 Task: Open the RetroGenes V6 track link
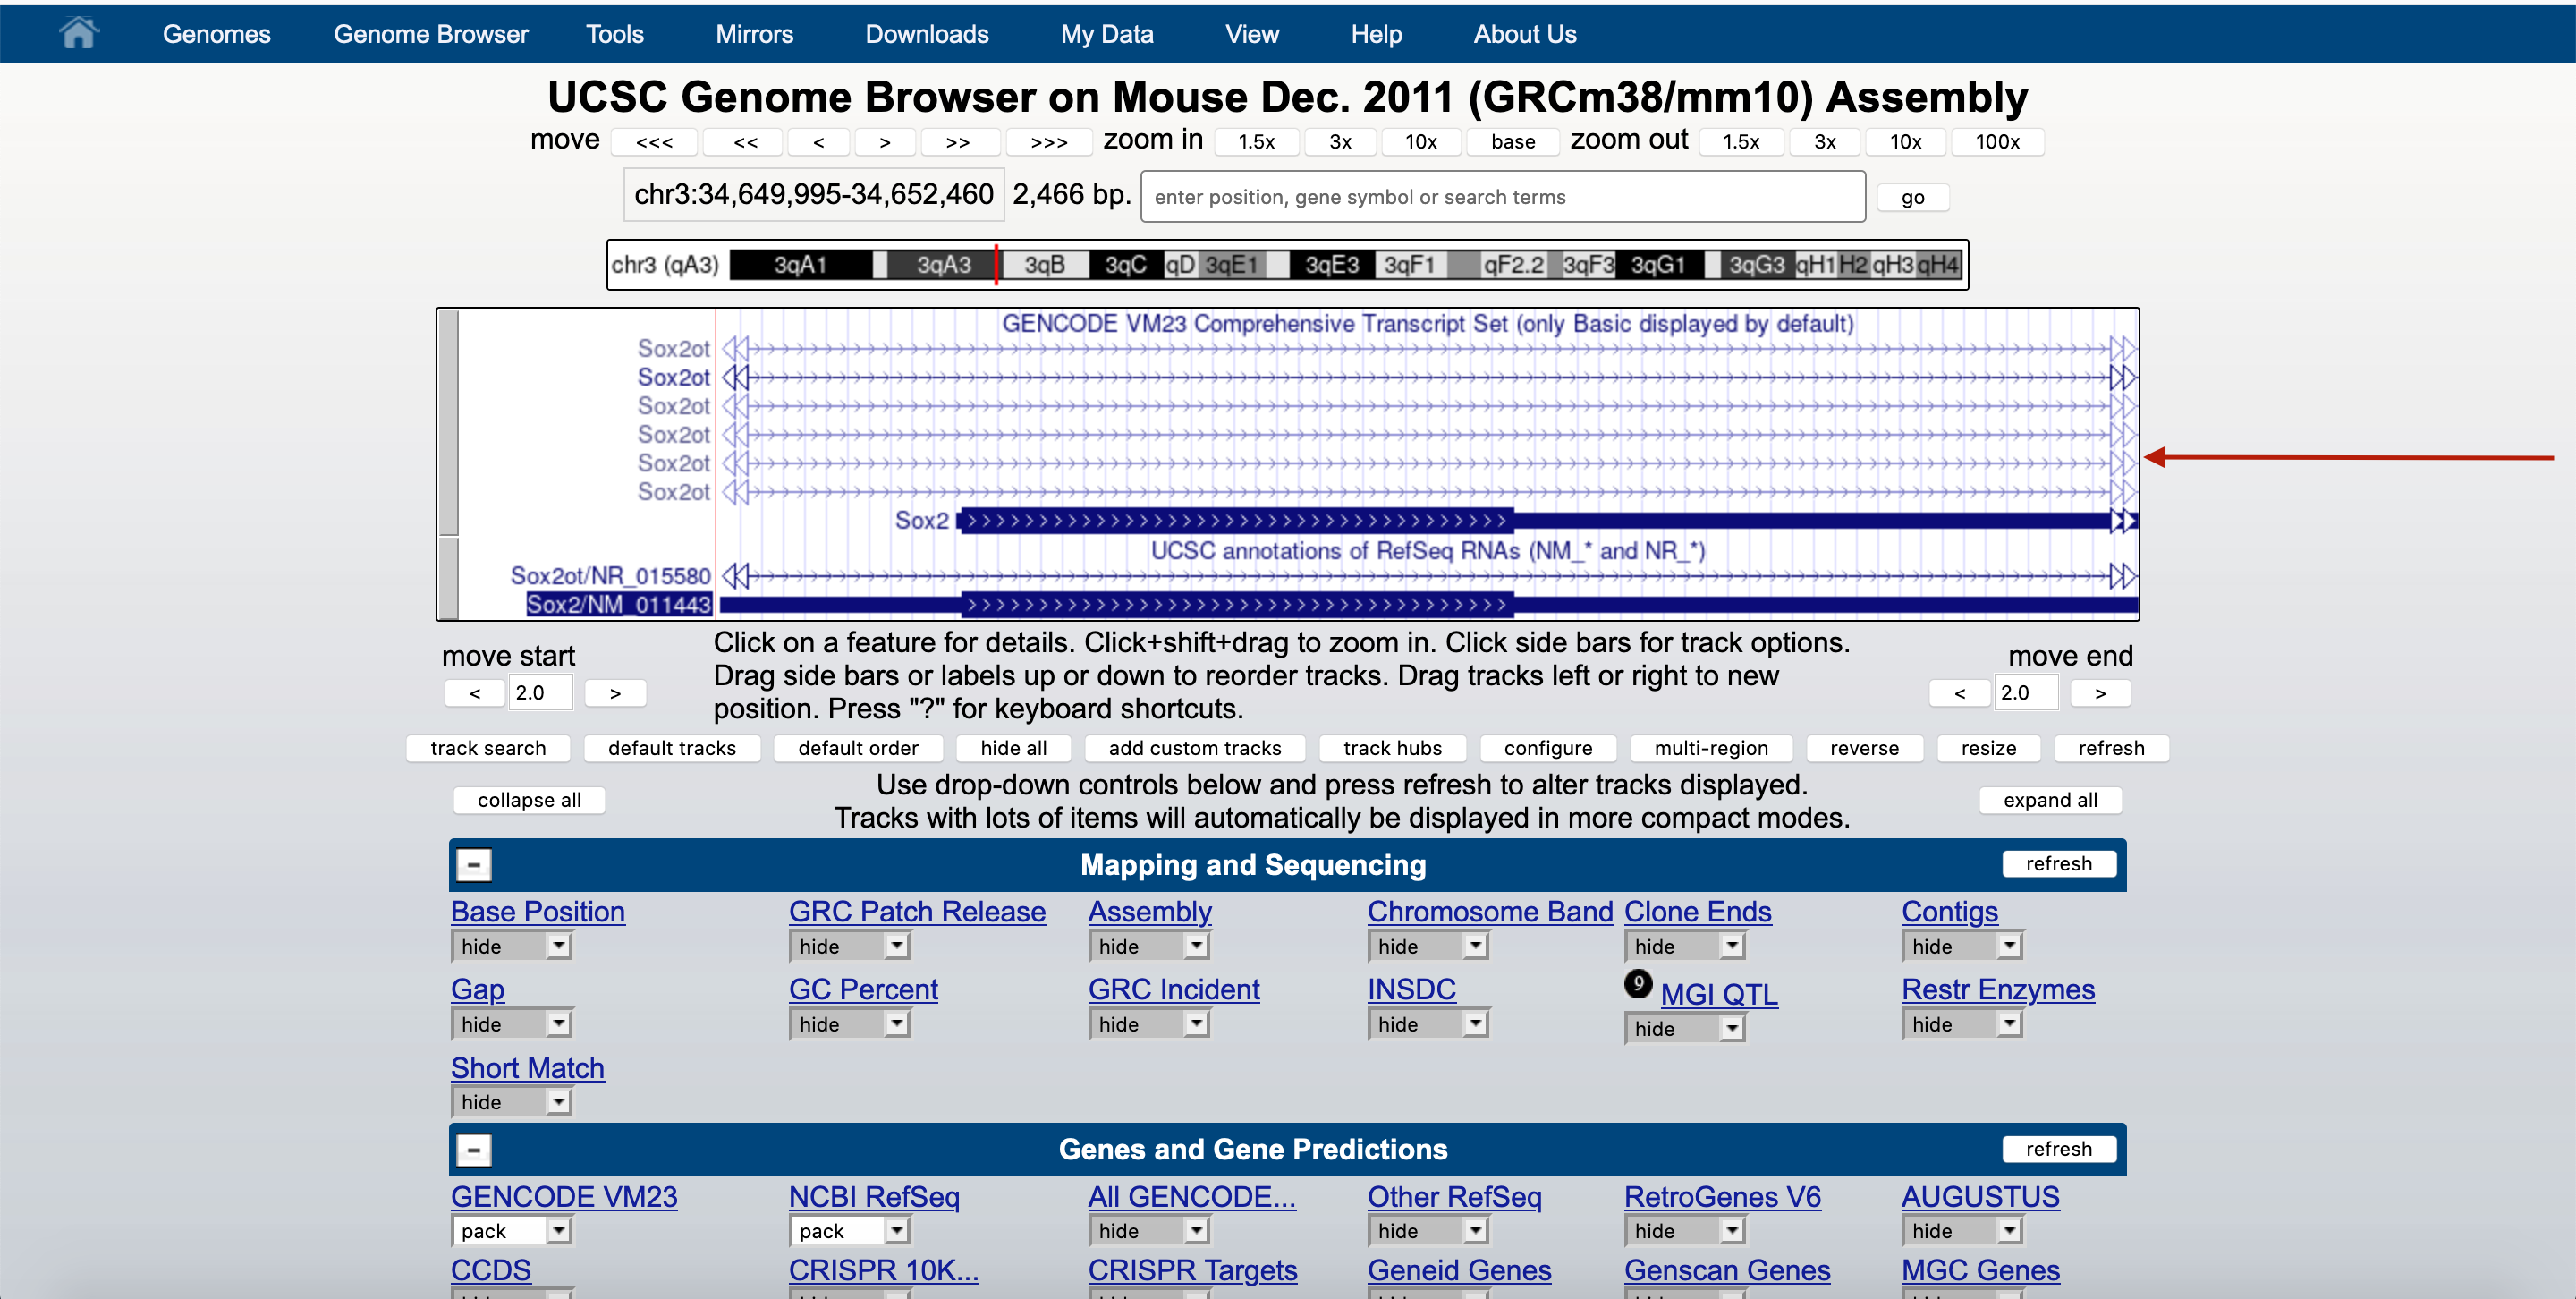(1722, 1197)
